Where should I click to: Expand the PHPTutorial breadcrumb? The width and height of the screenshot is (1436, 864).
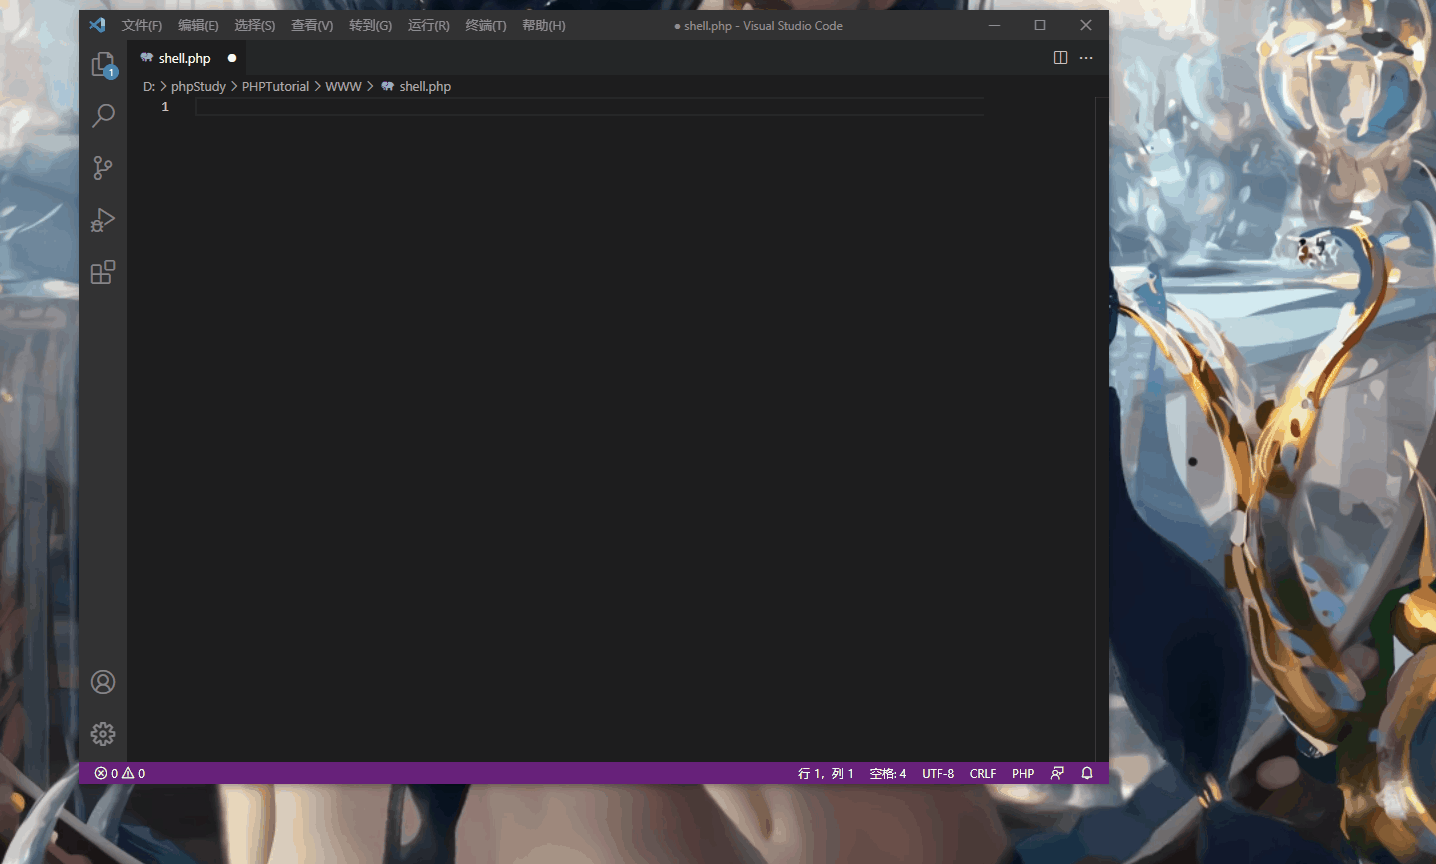(x=275, y=87)
